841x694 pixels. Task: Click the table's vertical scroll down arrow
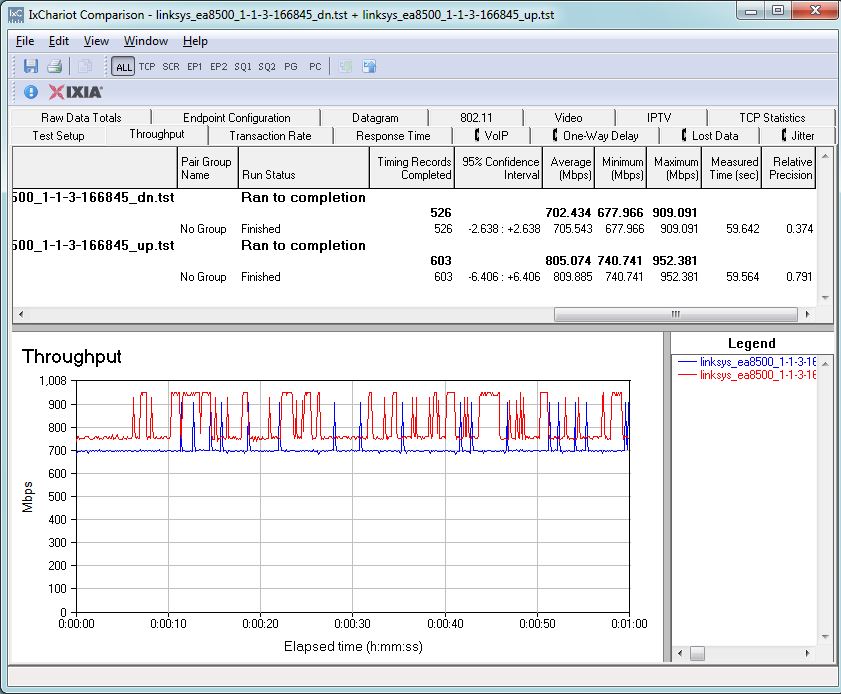[825, 297]
